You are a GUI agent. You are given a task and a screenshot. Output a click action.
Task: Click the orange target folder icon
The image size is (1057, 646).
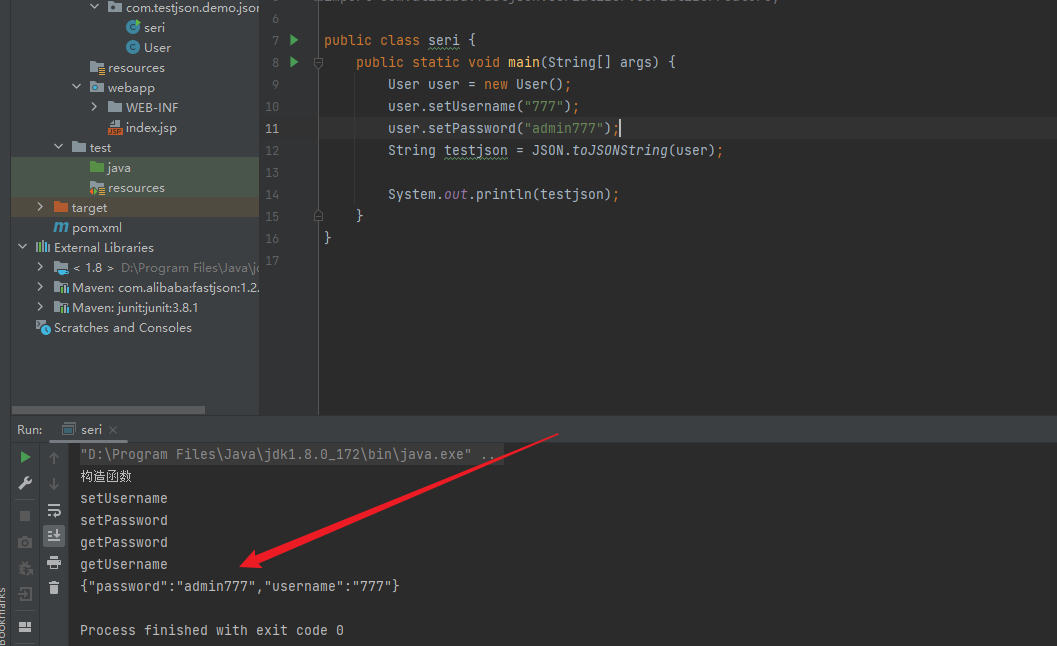point(61,207)
